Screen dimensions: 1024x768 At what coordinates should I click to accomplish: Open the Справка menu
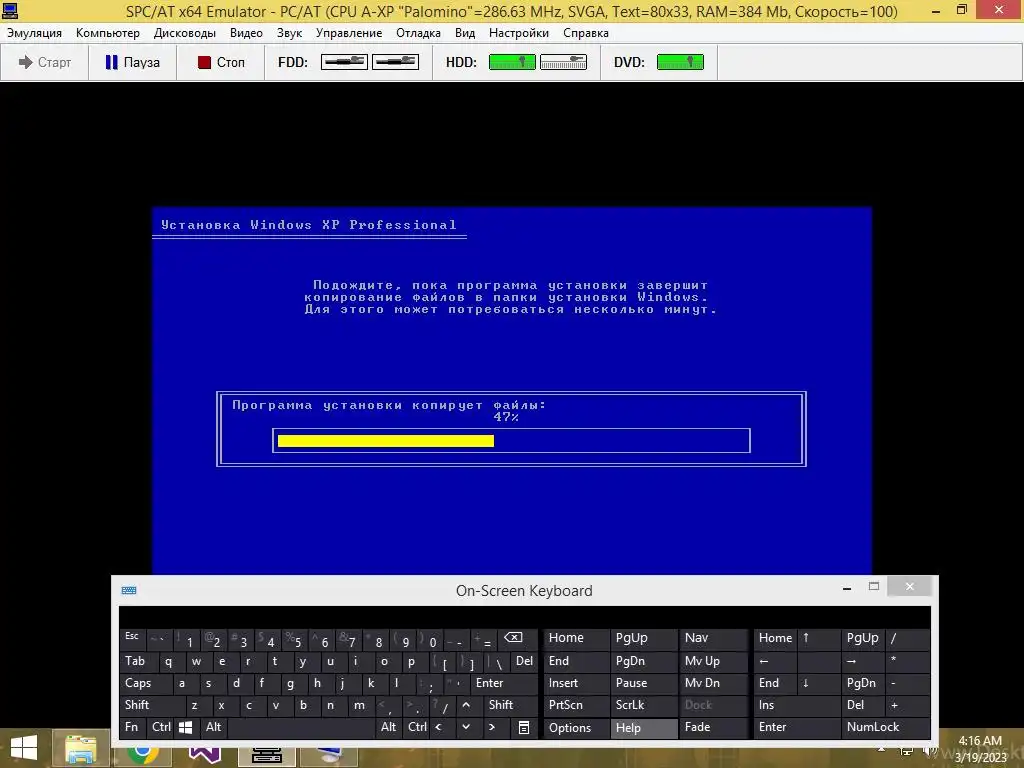click(x=586, y=33)
